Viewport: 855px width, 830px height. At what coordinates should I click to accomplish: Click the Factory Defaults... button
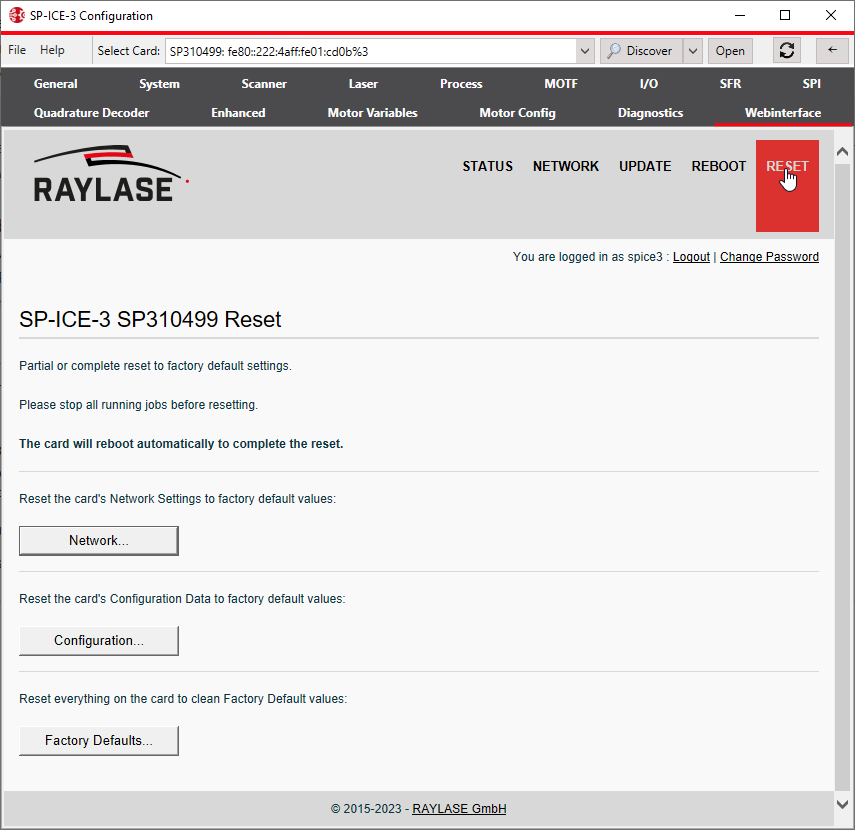(99, 741)
